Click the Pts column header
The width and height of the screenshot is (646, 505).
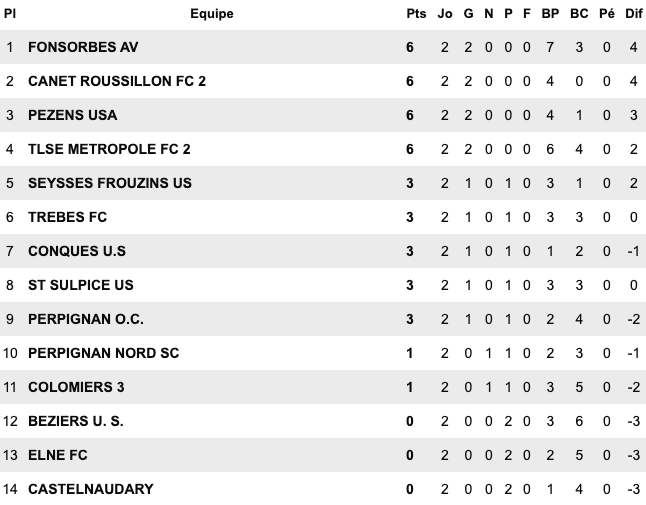tap(416, 14)
